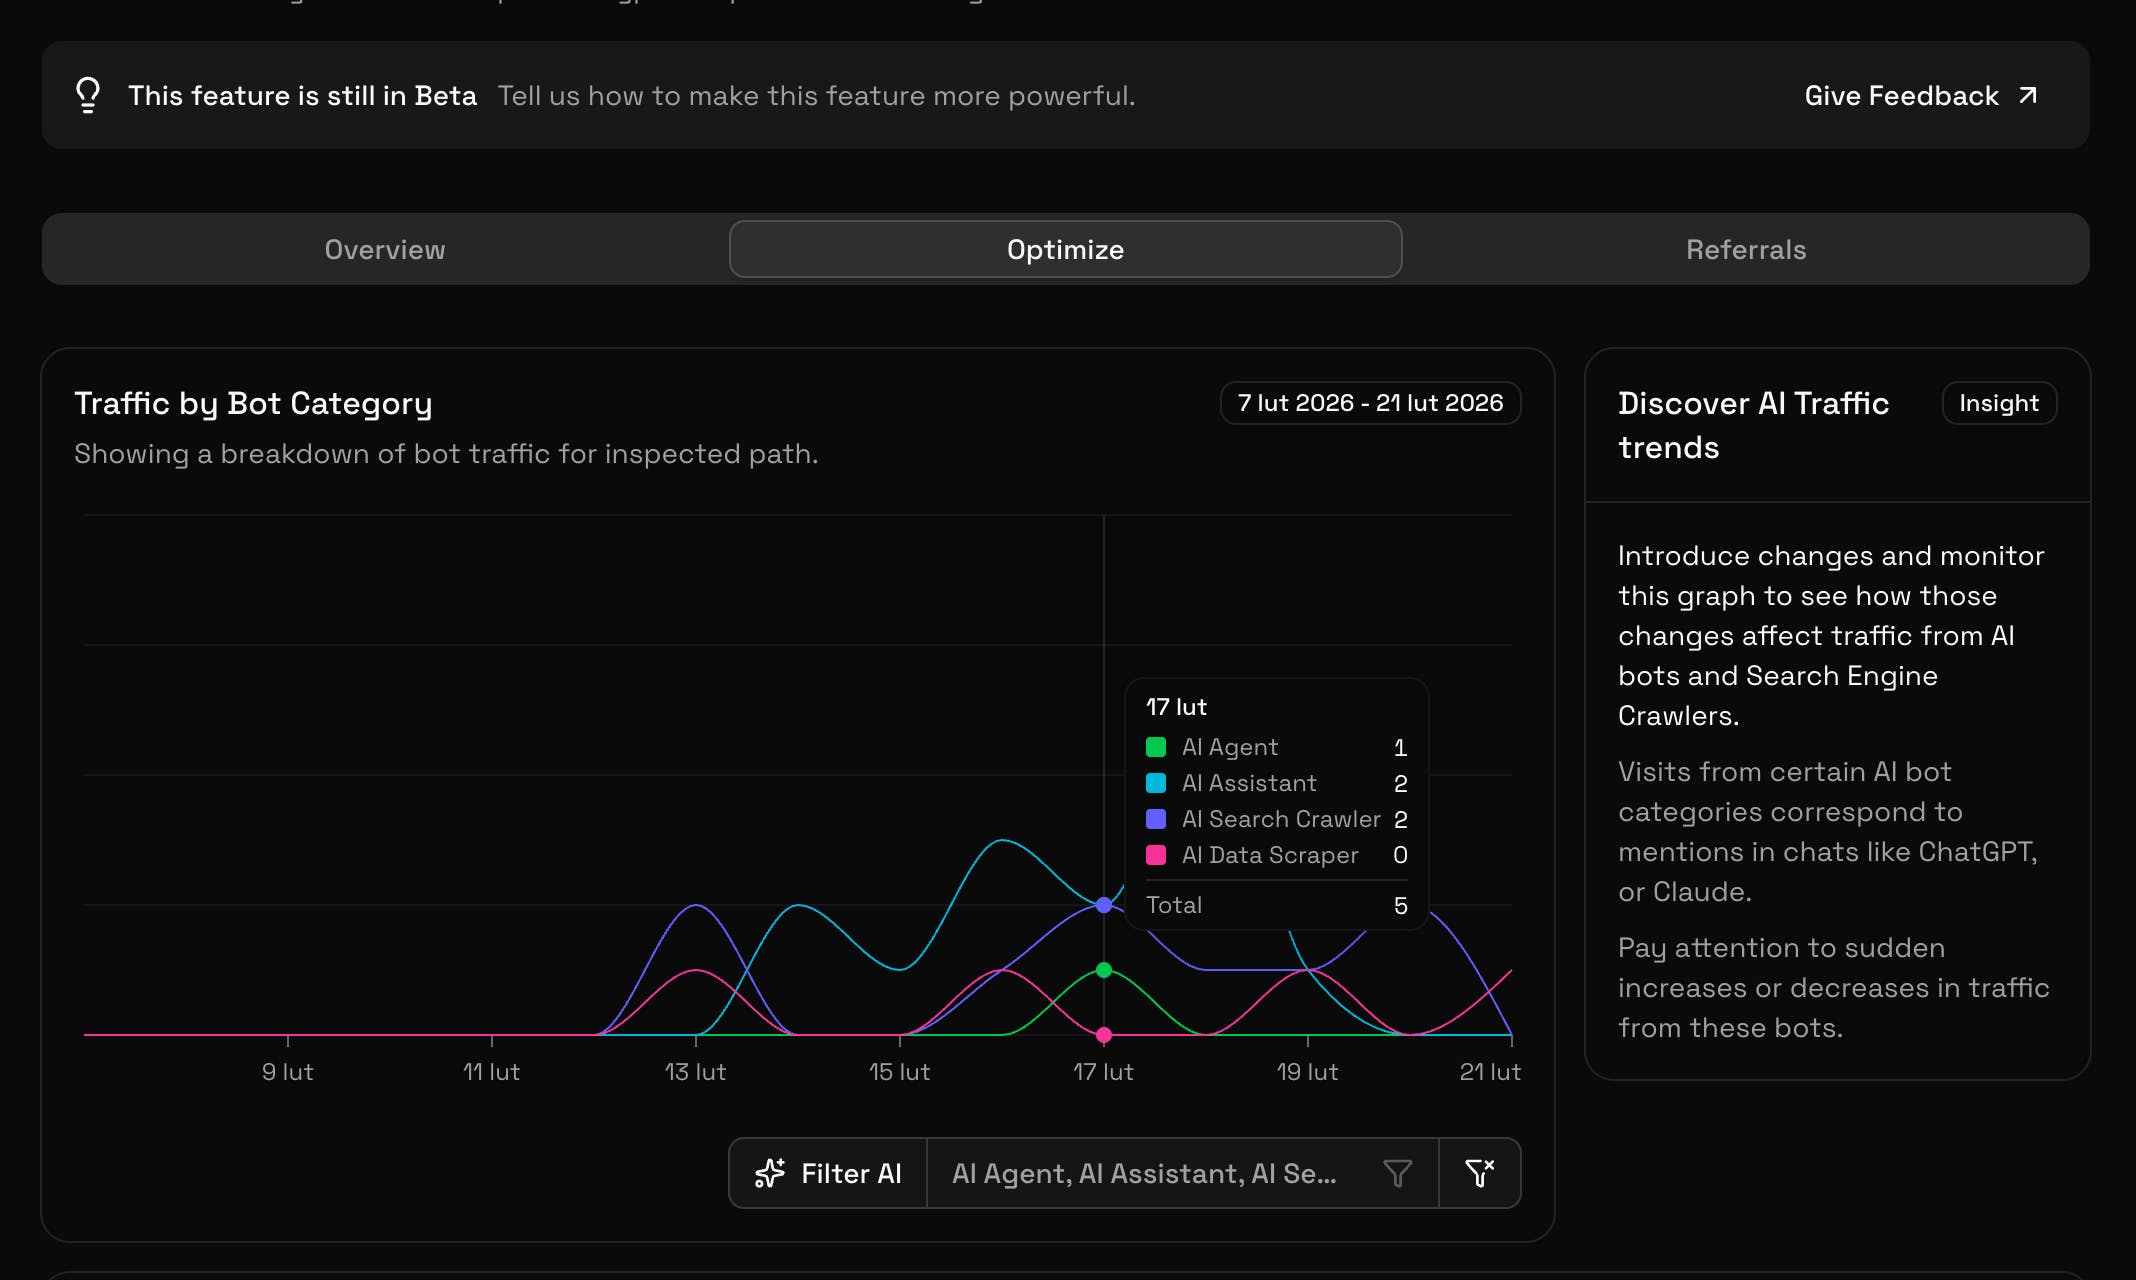
Task: Open the Referrals tab
Action: coord(1746,249)
